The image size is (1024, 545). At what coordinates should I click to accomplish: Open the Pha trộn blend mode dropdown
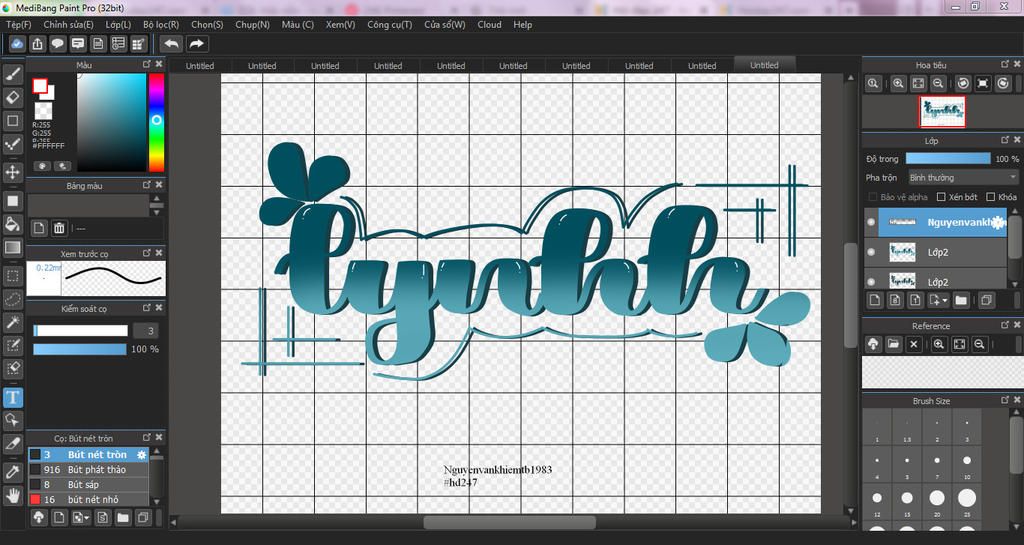[963, 178]
